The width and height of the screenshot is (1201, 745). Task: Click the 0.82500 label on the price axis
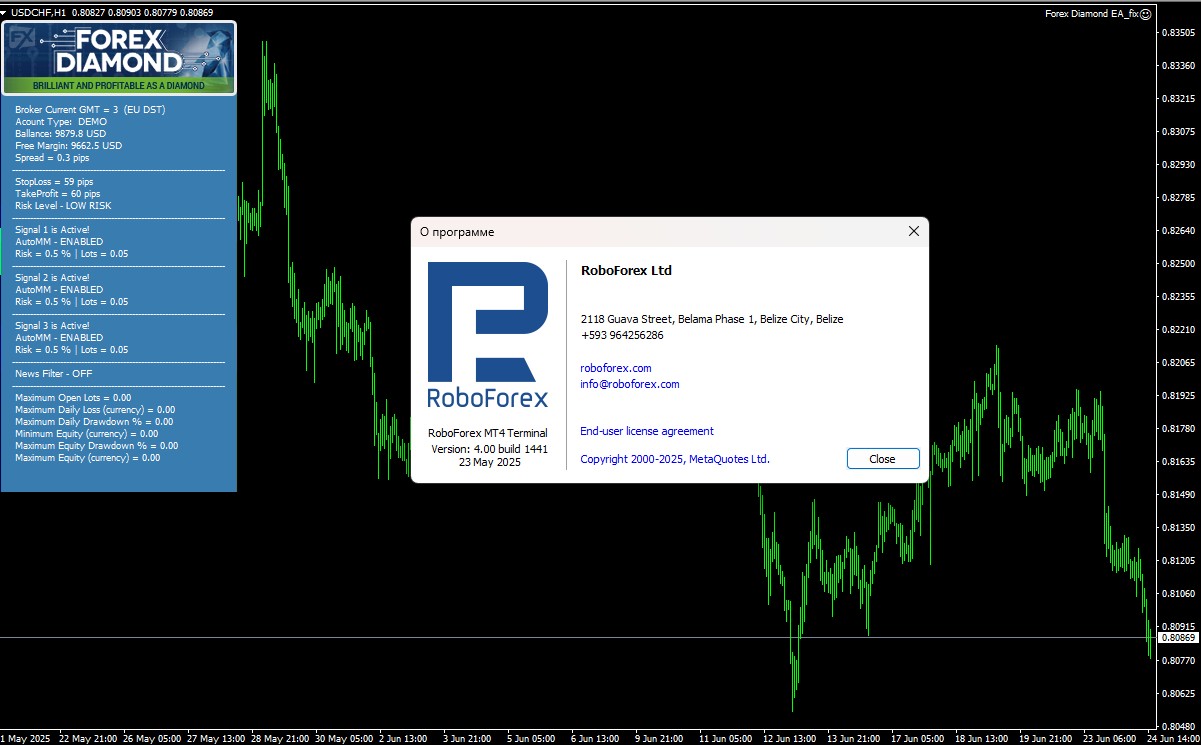(x=1178, y=264)
